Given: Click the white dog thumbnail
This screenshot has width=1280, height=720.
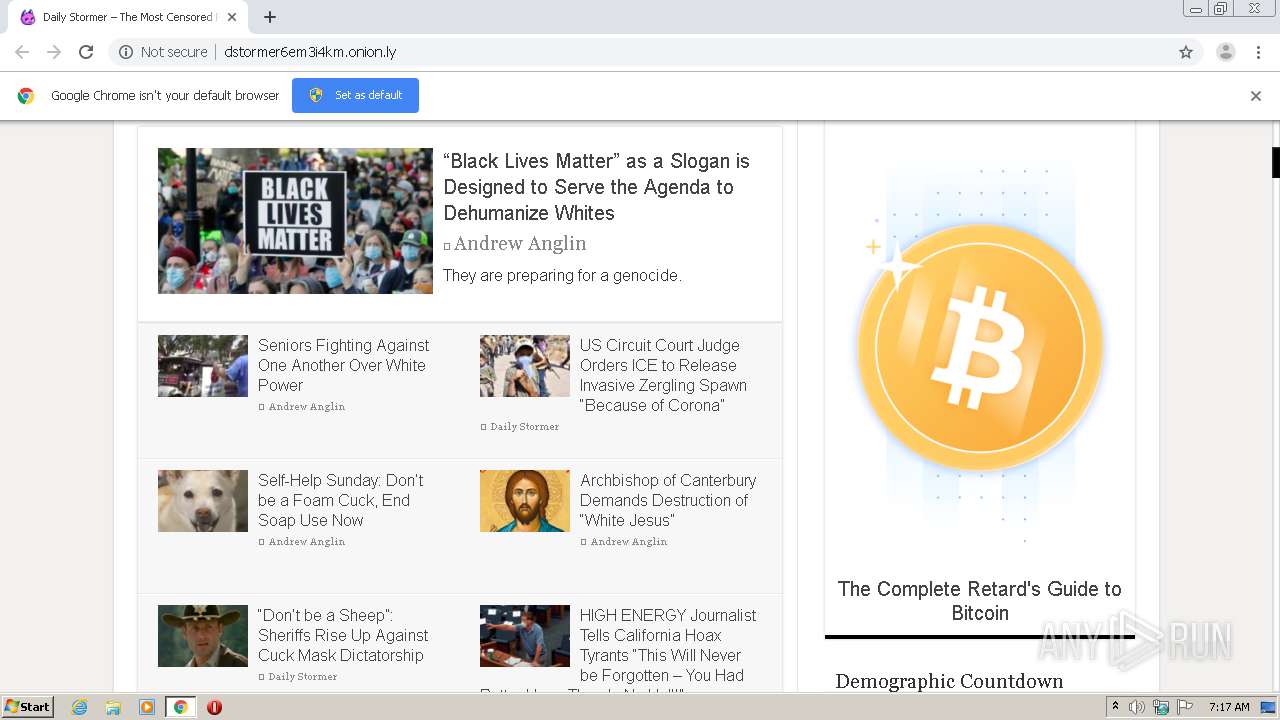Looking at the screenshot, I should click(x=203, y=501).
